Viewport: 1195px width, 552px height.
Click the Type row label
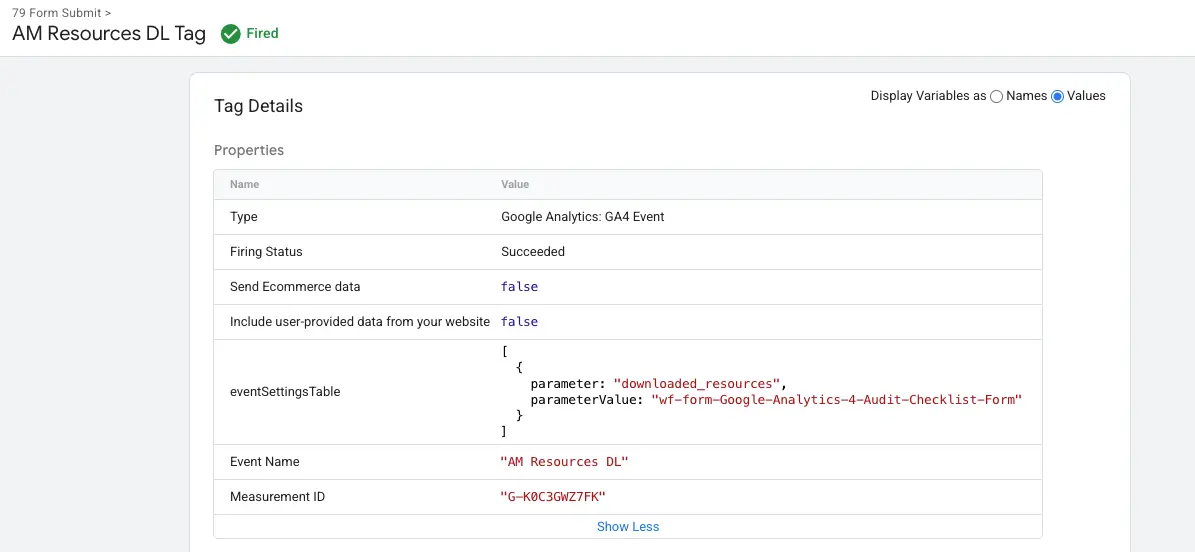pos(244,217)
